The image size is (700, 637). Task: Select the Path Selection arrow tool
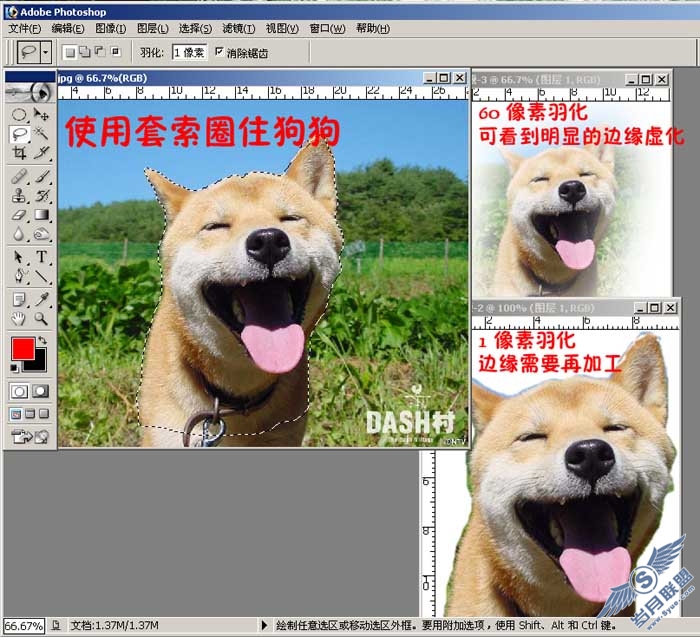(x=19, y=257)
